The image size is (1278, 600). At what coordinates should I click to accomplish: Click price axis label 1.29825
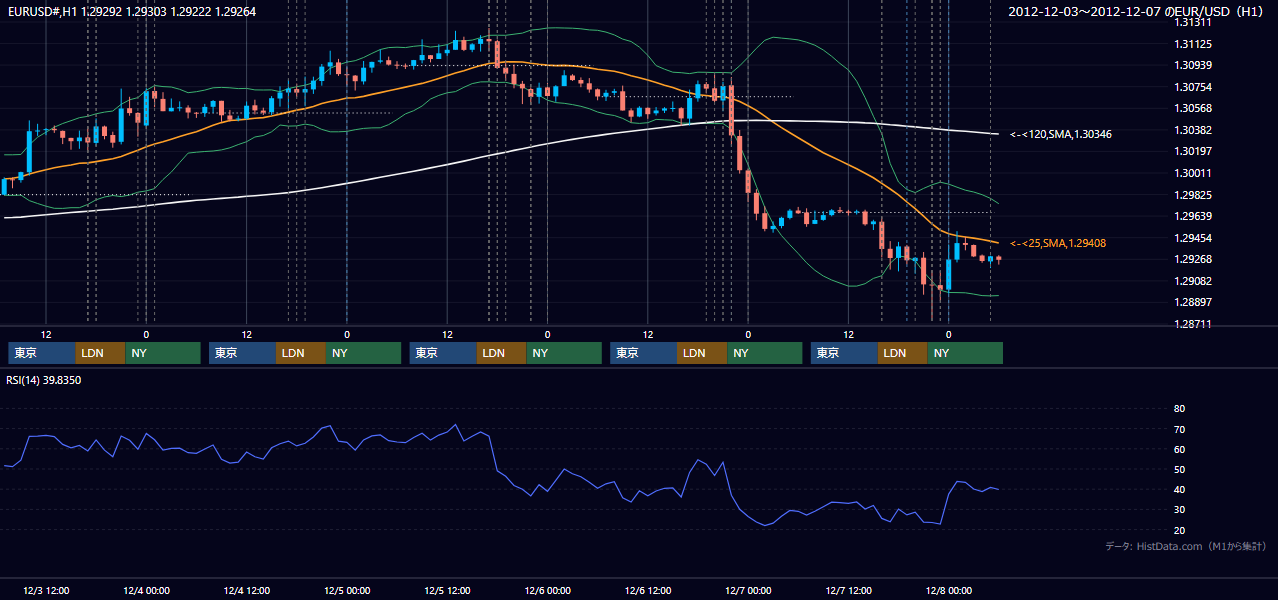(x=1192, y=195)
